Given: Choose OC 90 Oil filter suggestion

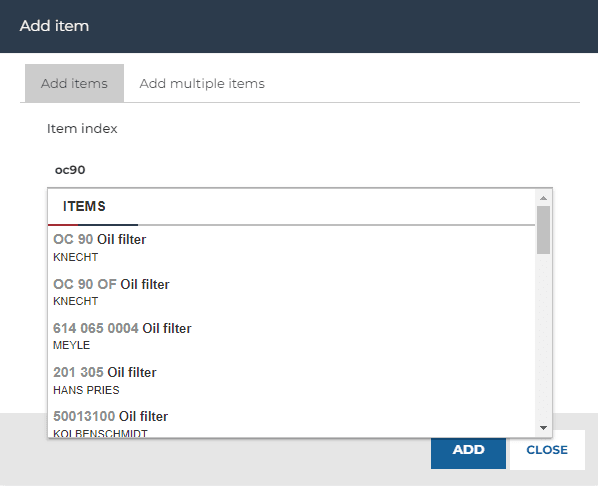Looking at the screenshot, I should pyautogui.click(x=291, y=248).
